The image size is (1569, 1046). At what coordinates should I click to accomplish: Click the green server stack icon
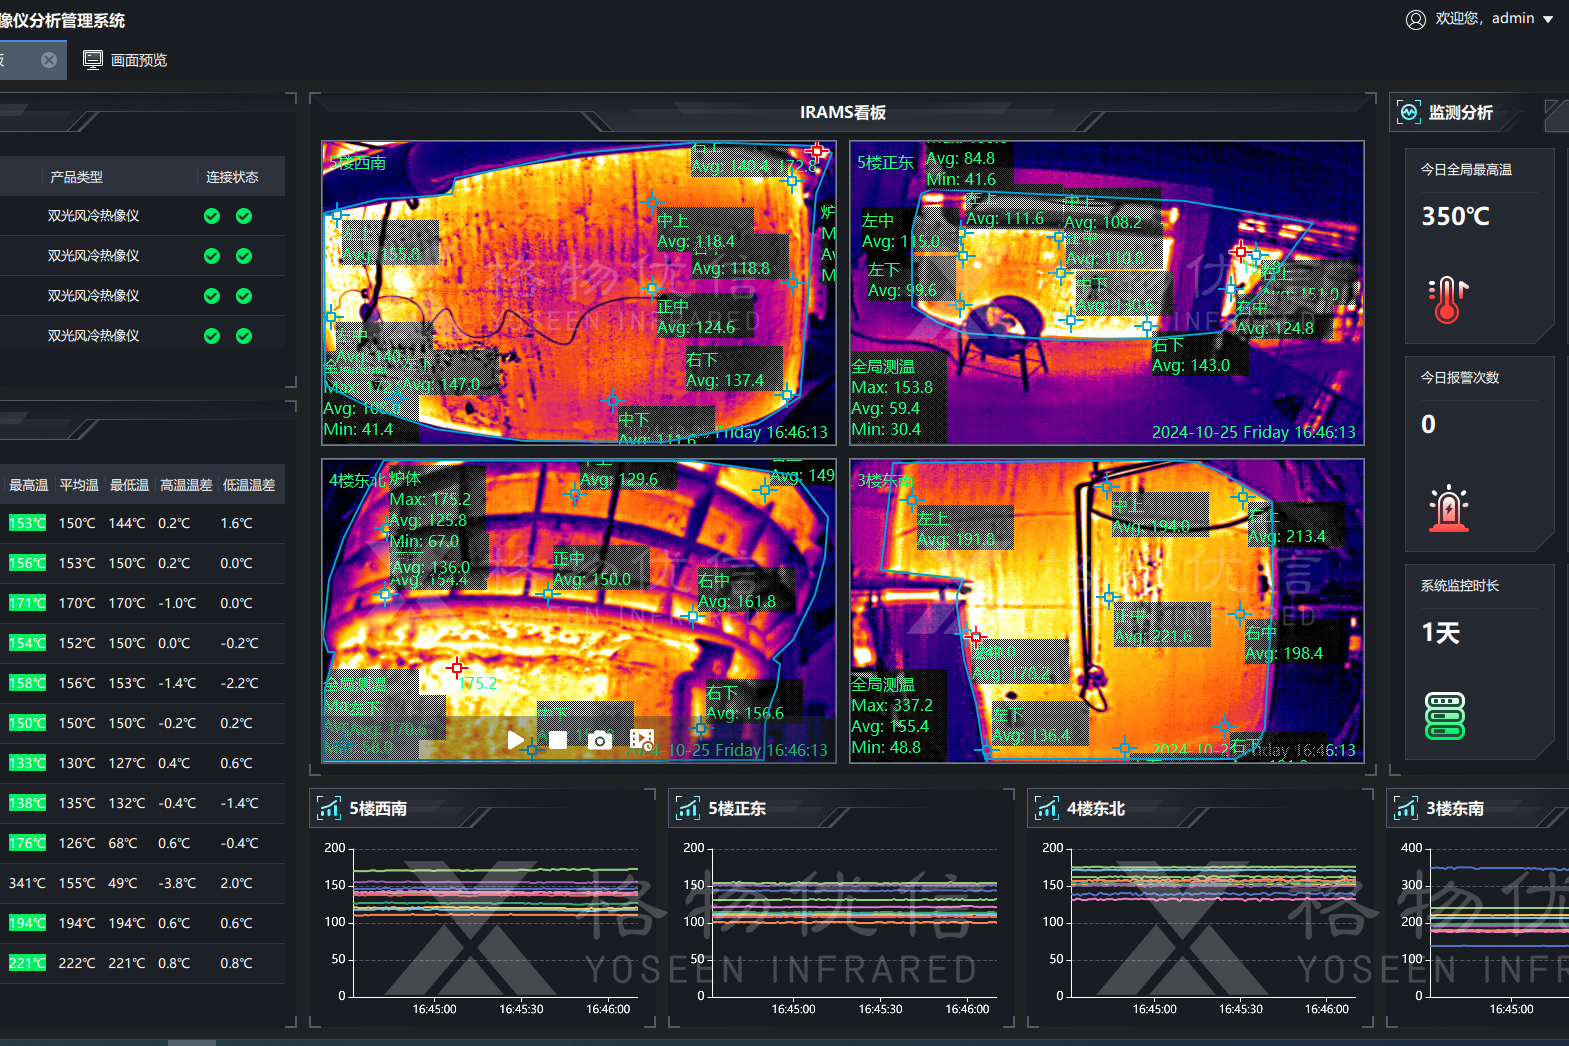[1445, 716]
